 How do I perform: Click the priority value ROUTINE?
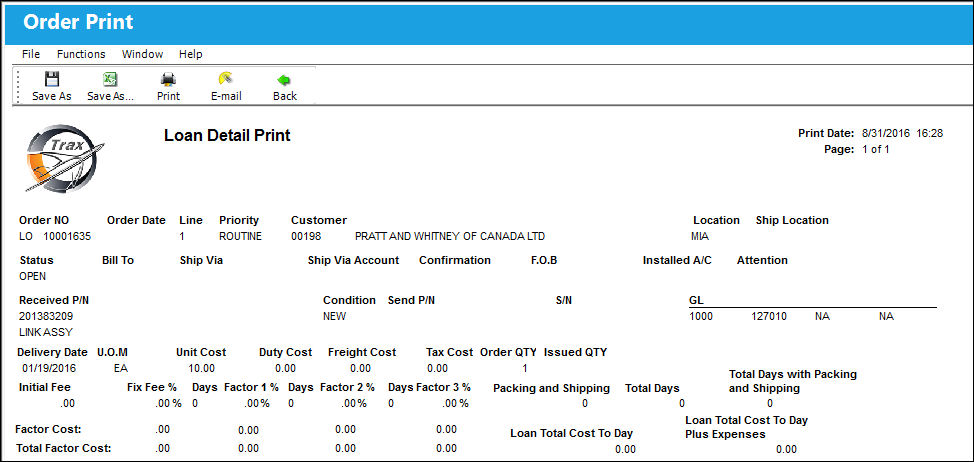(x=240, y=237)
